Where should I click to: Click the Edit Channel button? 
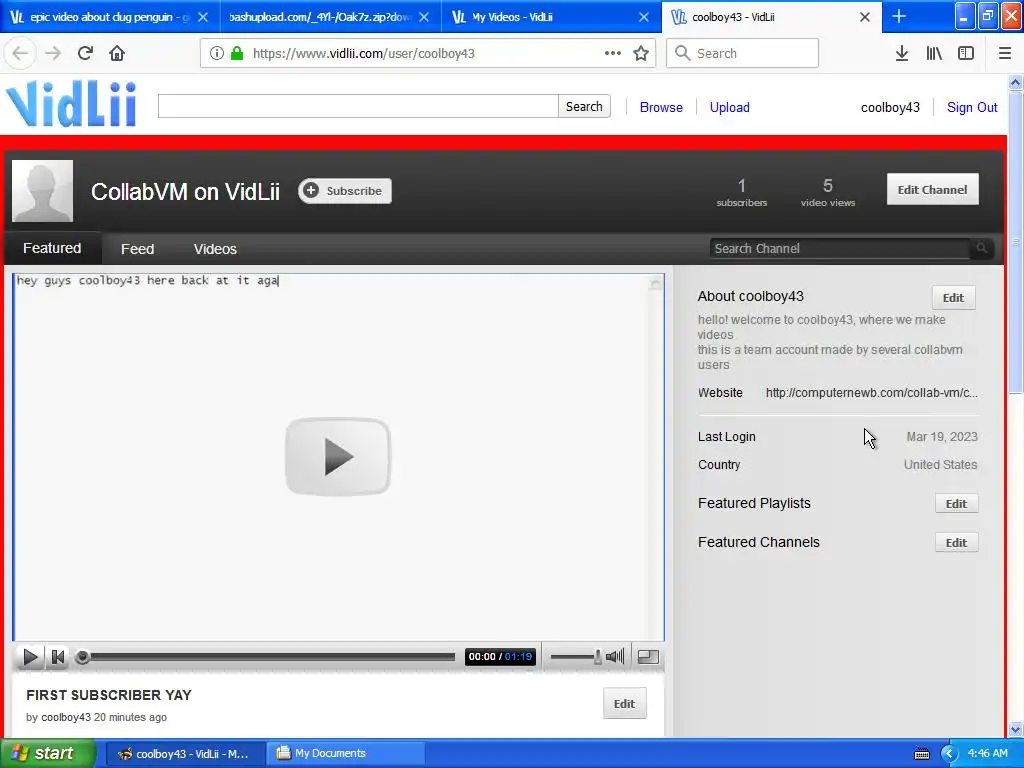[x=933, y=189]
